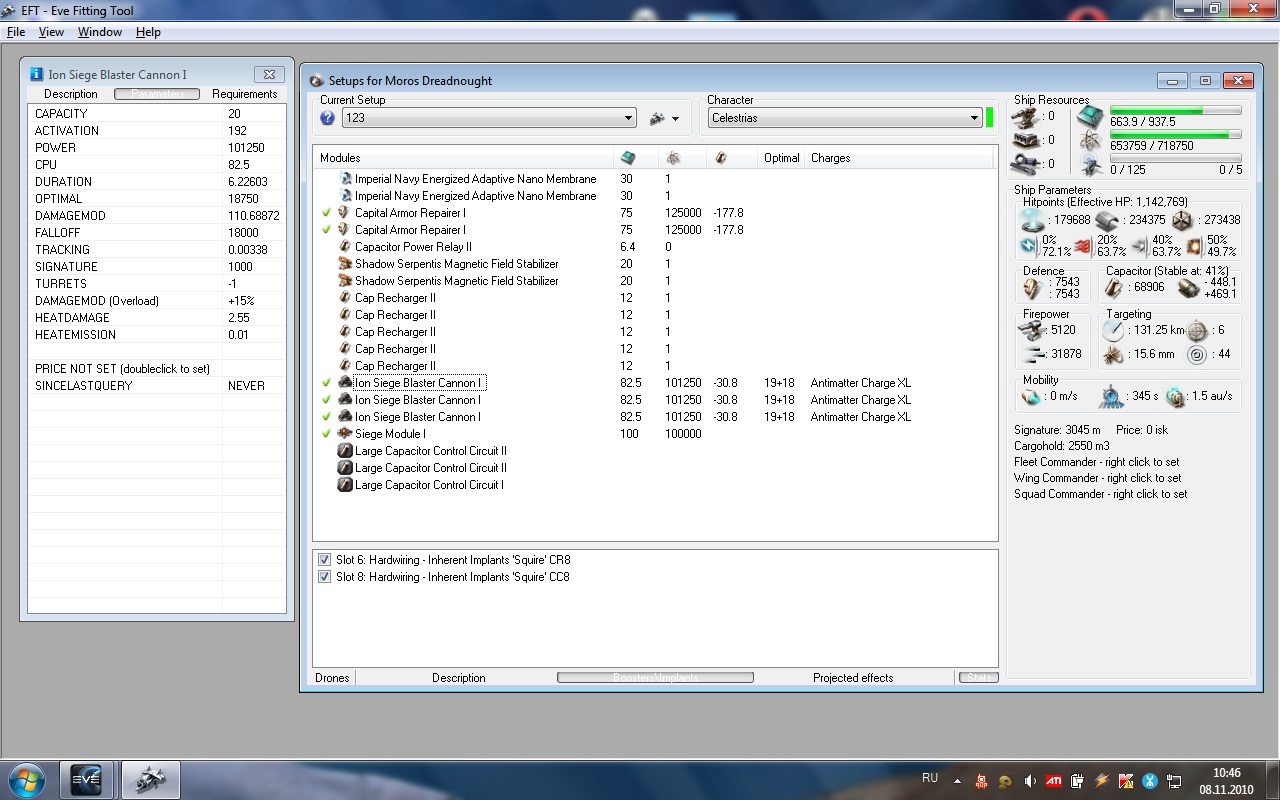Click the CPU usage bar 663.9 / 937.5
This screenshot has height=800, width=1280.
pos(1175,110)
